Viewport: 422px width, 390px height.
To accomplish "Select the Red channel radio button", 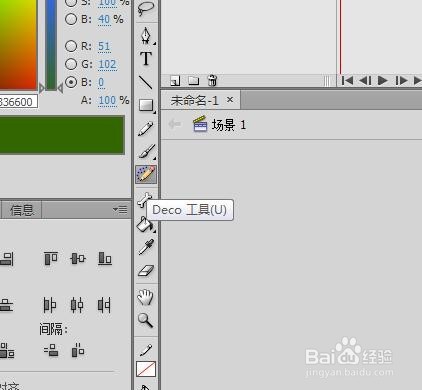I will click(x=71, y=46).
